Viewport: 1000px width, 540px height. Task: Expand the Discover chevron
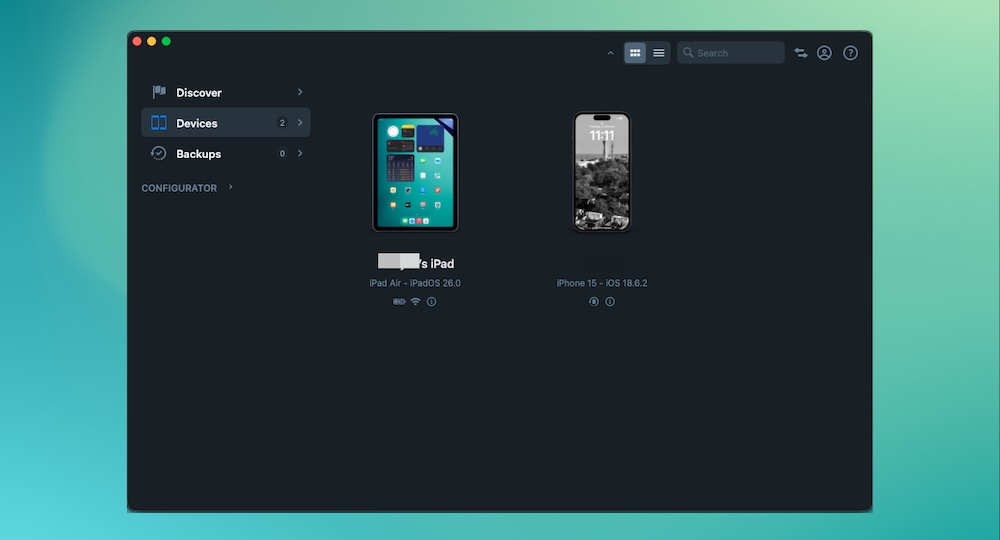click(300, 92)
